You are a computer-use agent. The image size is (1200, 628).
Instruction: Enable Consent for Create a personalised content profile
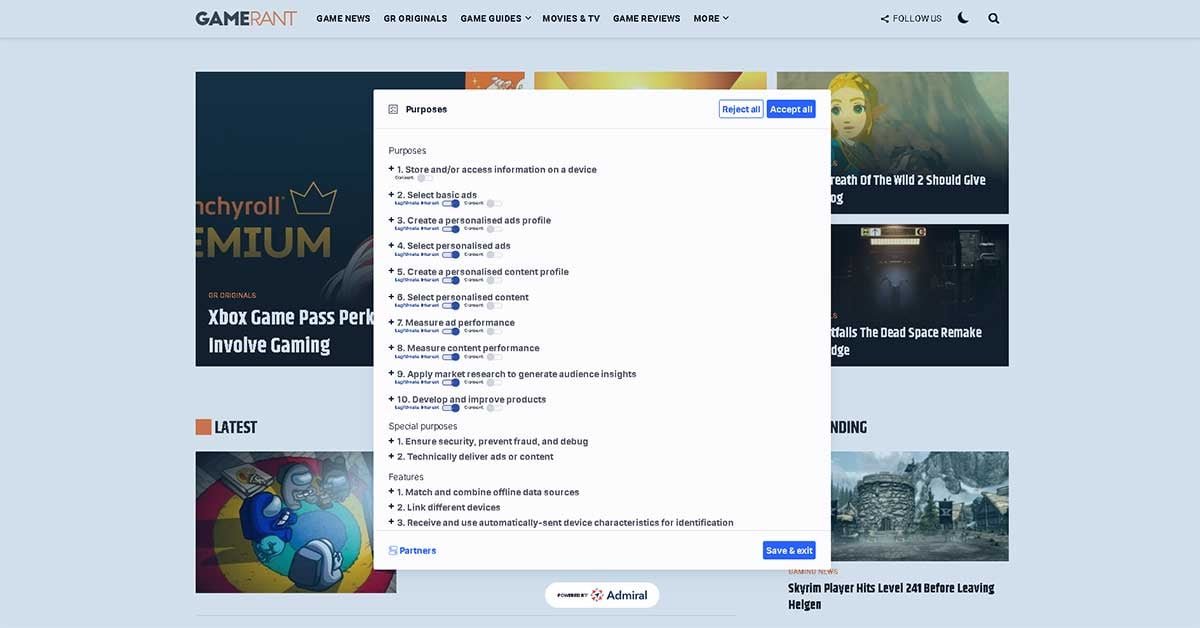click(x=494, y=280)
